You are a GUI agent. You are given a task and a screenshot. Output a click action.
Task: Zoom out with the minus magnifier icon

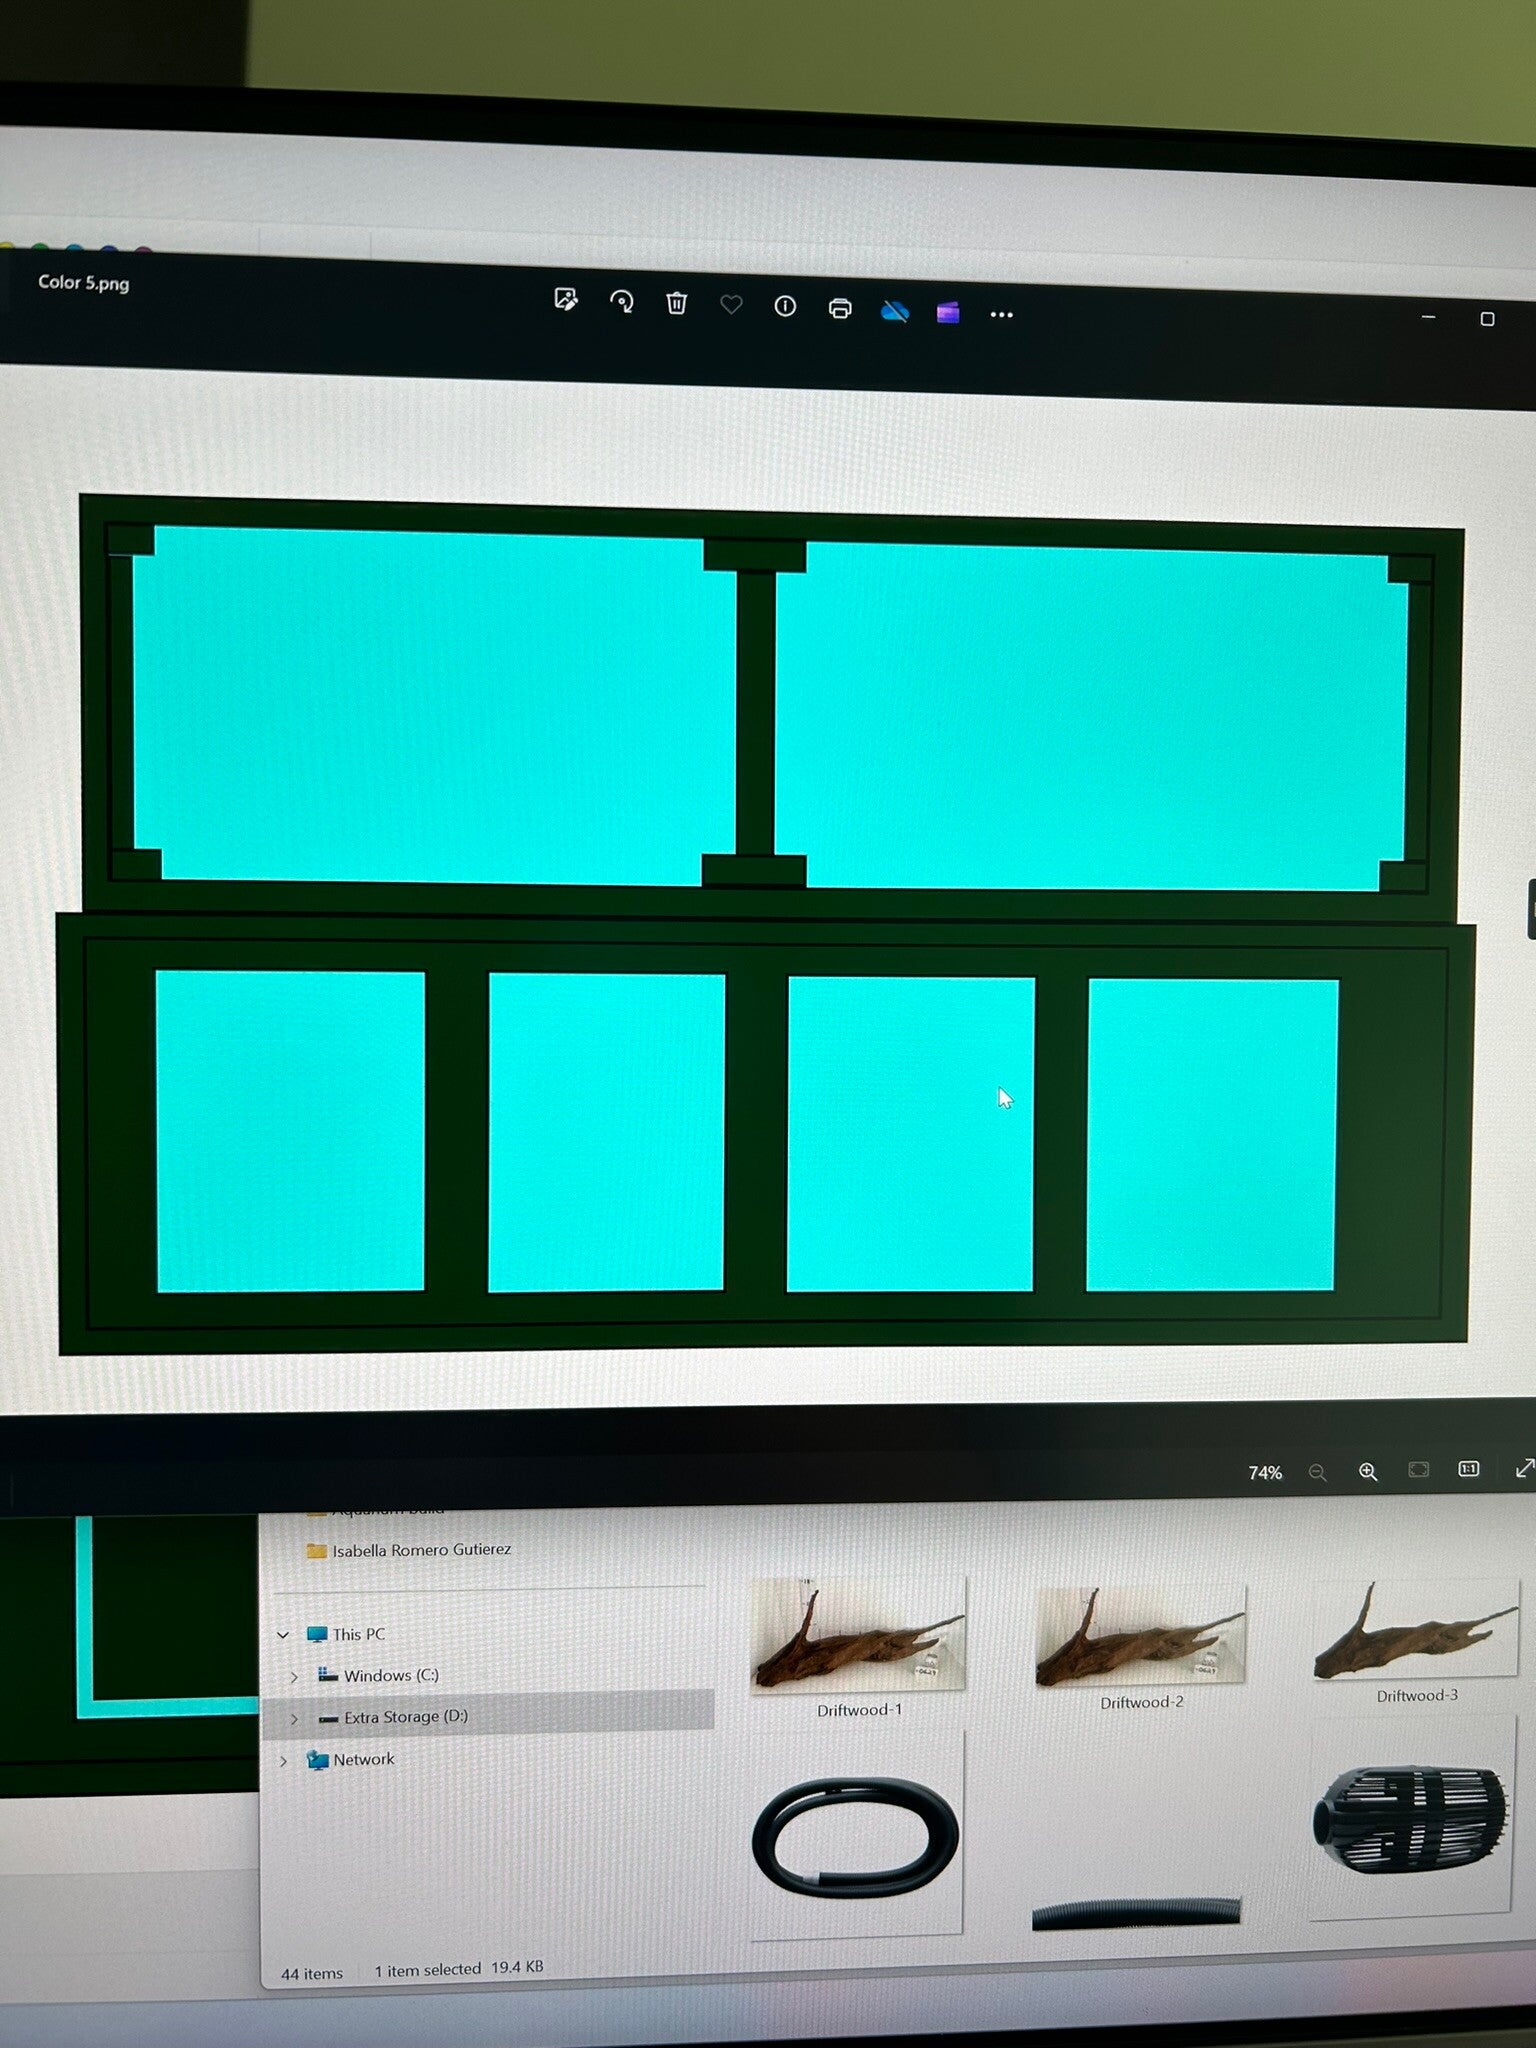click(x=1317, y=1472)
